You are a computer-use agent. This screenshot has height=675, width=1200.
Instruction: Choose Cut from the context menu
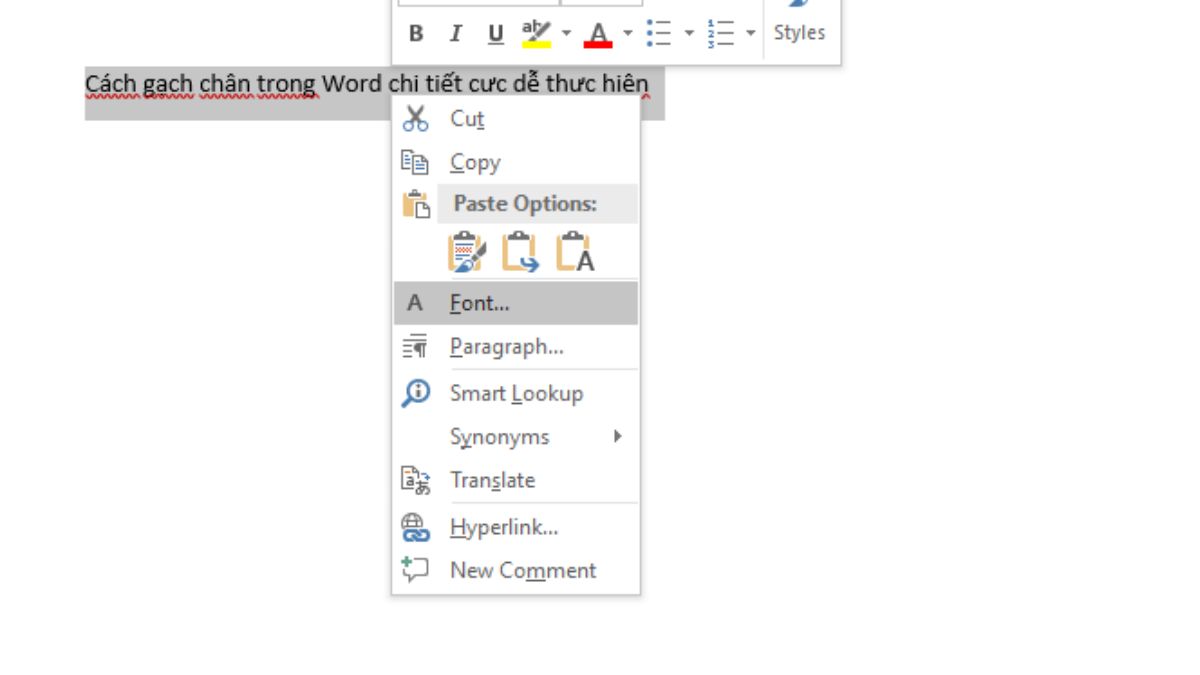pyautogui.click(x=467, y=119)
